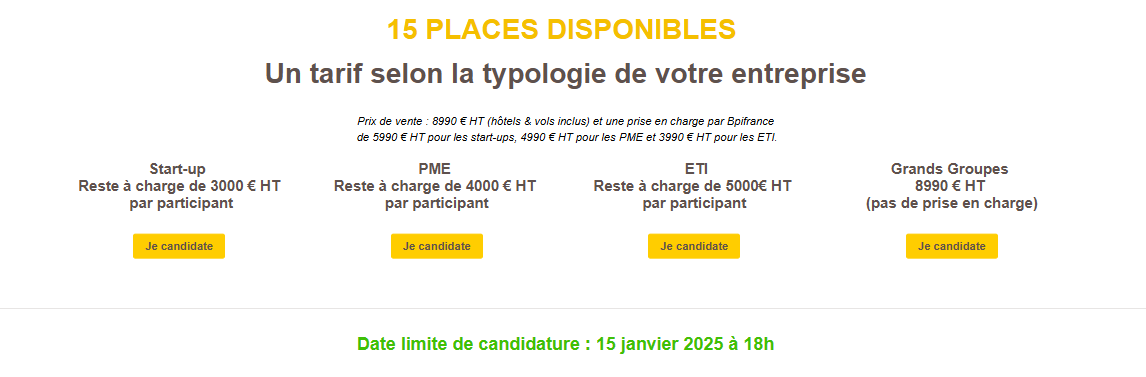Select the Start-up title text
Screen dimensions: 1146x377
pos(178,170)
